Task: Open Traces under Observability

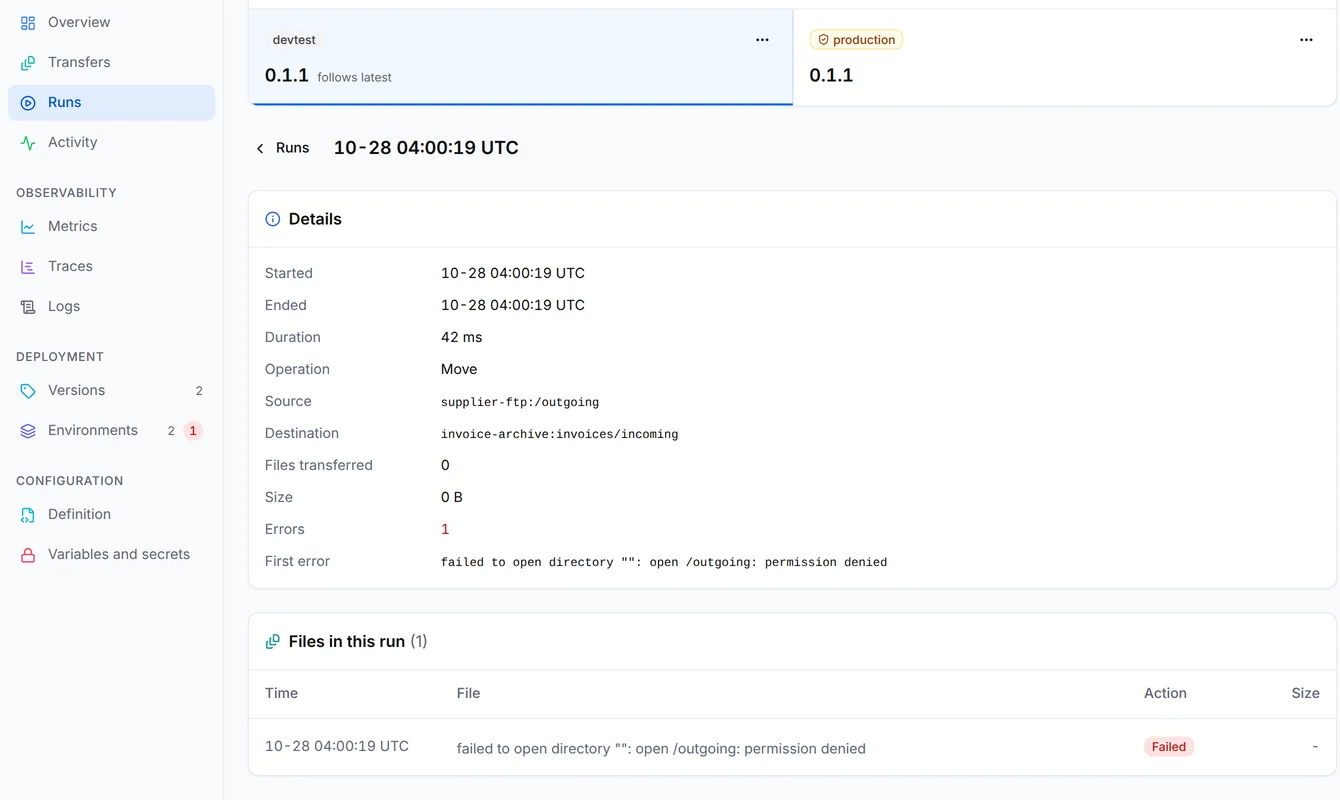Action: 111,266
